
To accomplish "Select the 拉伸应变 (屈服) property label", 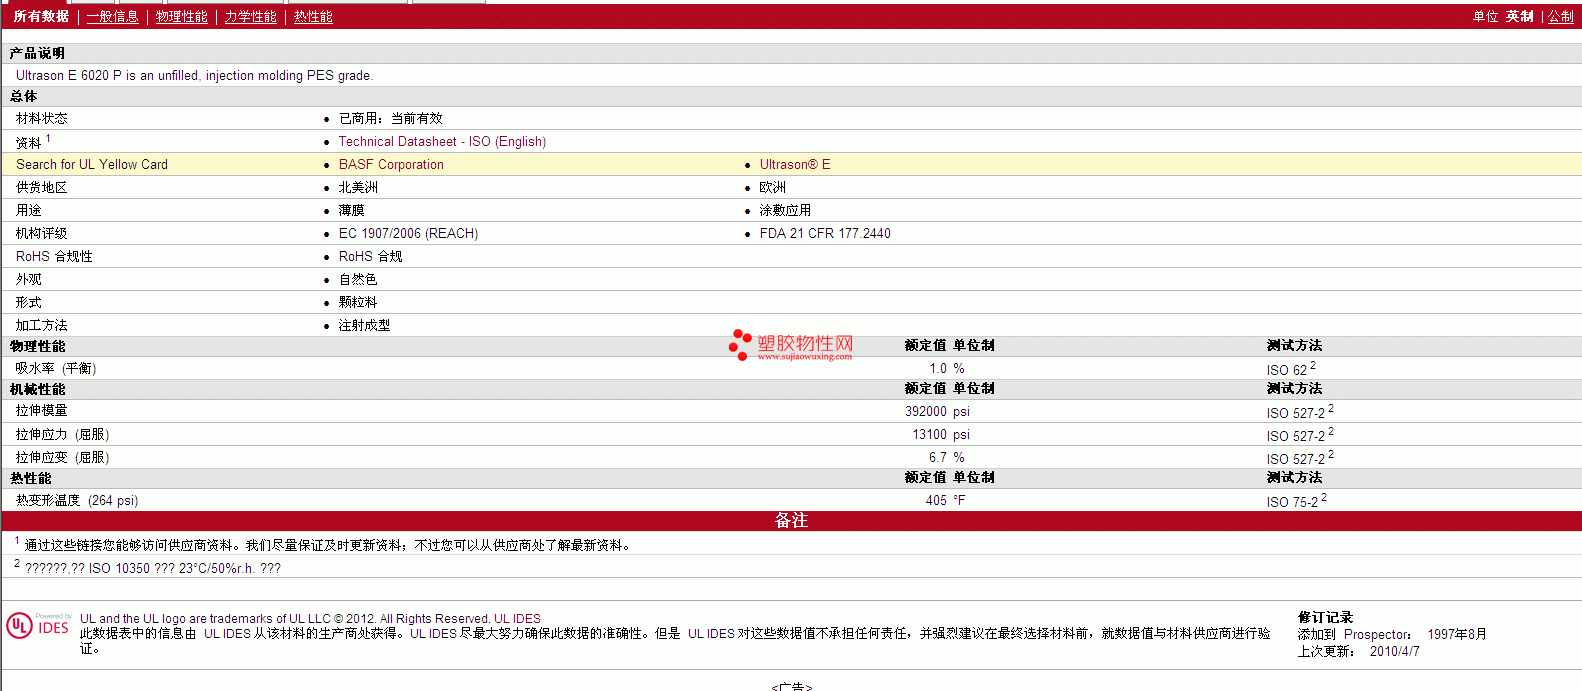I will (63, 458).
